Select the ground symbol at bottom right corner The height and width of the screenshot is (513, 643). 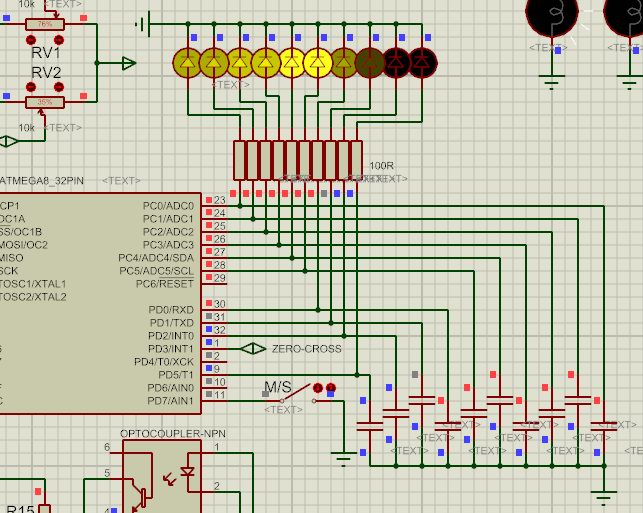pos(602,492)
